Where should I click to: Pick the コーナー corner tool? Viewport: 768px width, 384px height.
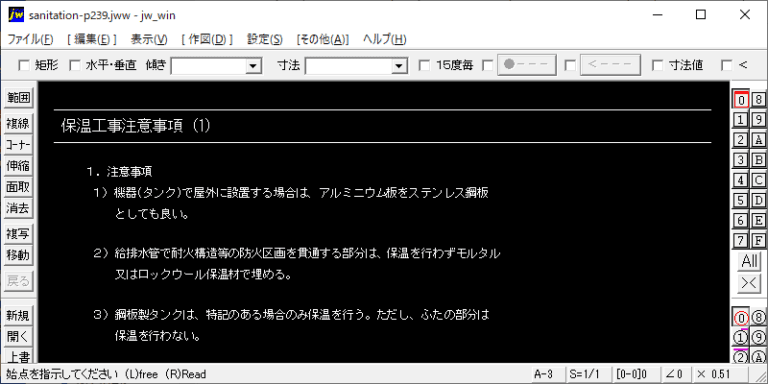18,145
